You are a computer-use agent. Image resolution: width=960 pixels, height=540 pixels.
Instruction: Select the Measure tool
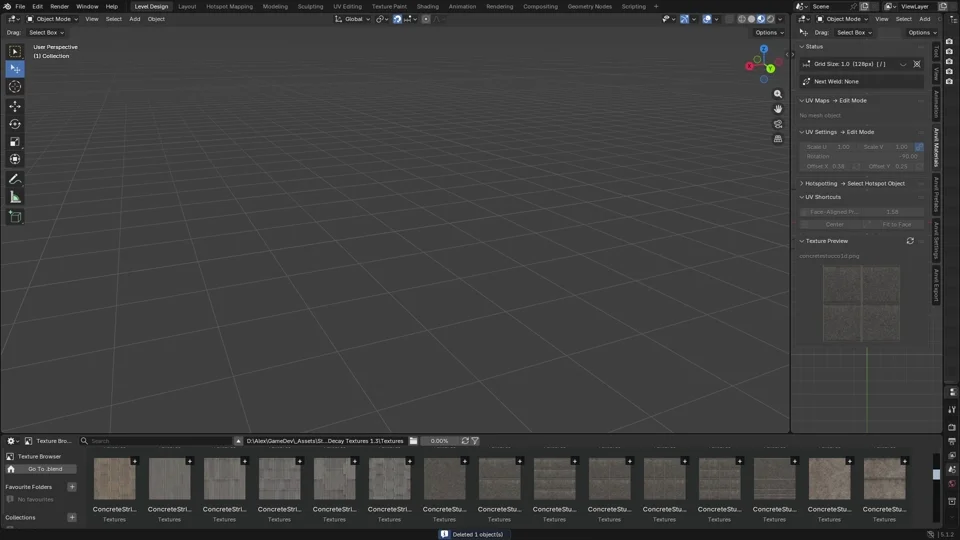(x=15, y=197)
